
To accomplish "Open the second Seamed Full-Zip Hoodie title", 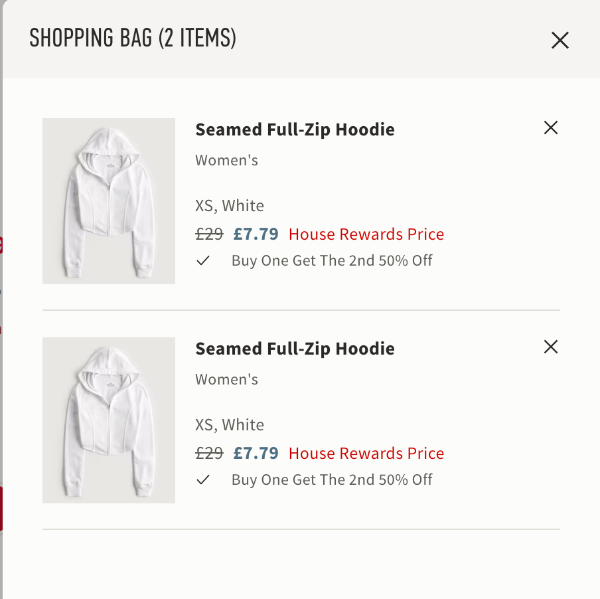I will [295, 349].
